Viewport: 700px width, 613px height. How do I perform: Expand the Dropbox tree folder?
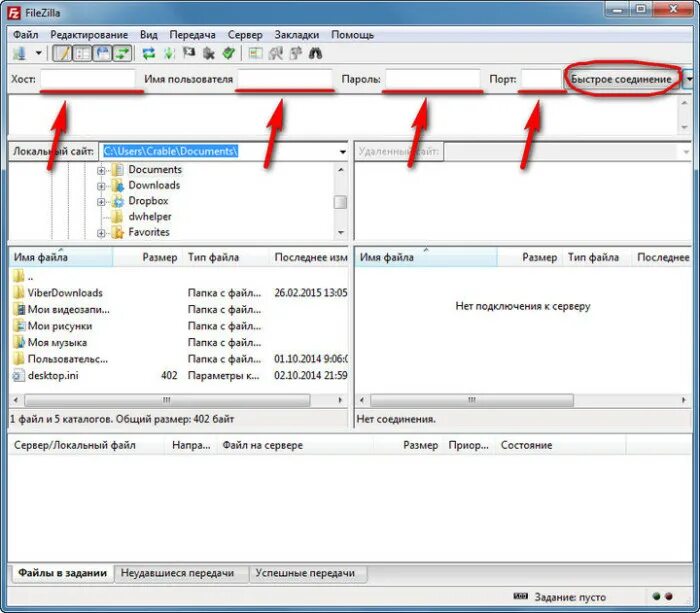coord(101,202)
